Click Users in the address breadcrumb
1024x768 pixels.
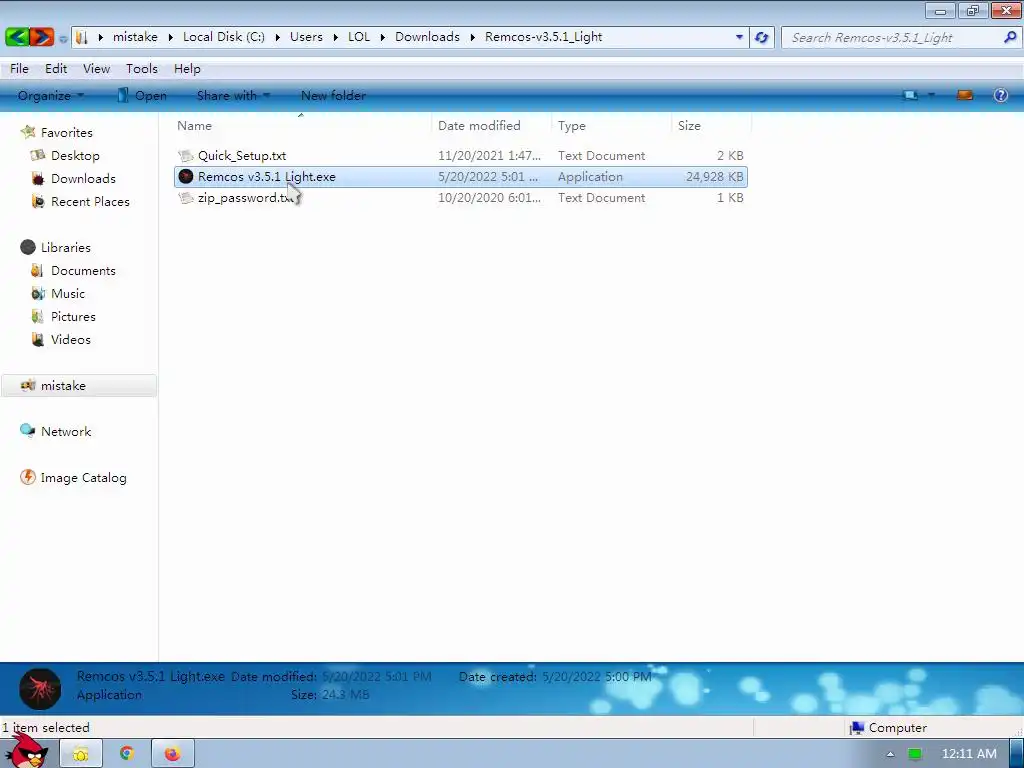(306, 37)
